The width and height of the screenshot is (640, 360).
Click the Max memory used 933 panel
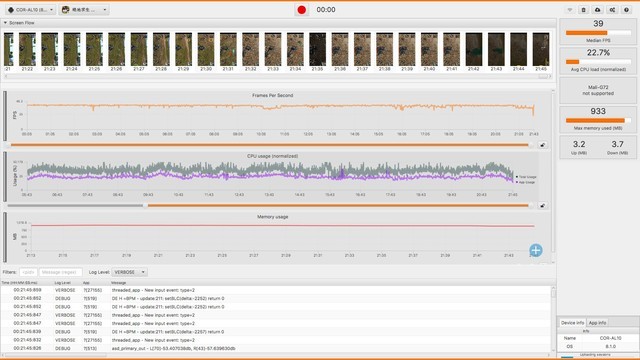tap(598, 119)
